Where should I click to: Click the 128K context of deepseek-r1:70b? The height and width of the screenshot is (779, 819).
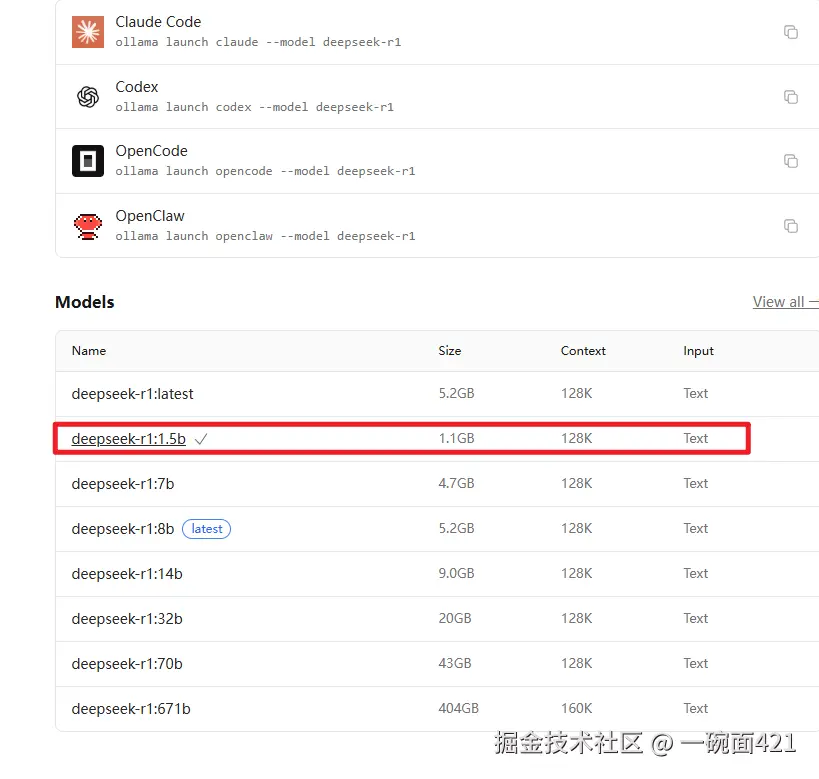(577, 663)
